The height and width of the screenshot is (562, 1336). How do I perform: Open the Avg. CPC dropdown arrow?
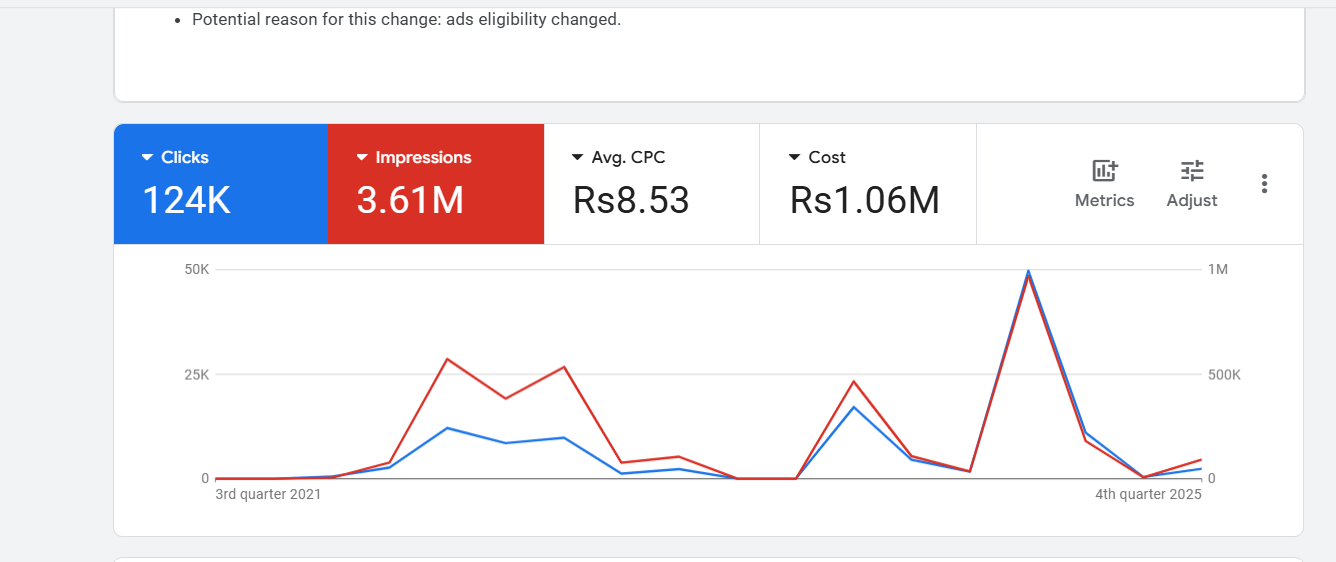[x=577, y=158]
